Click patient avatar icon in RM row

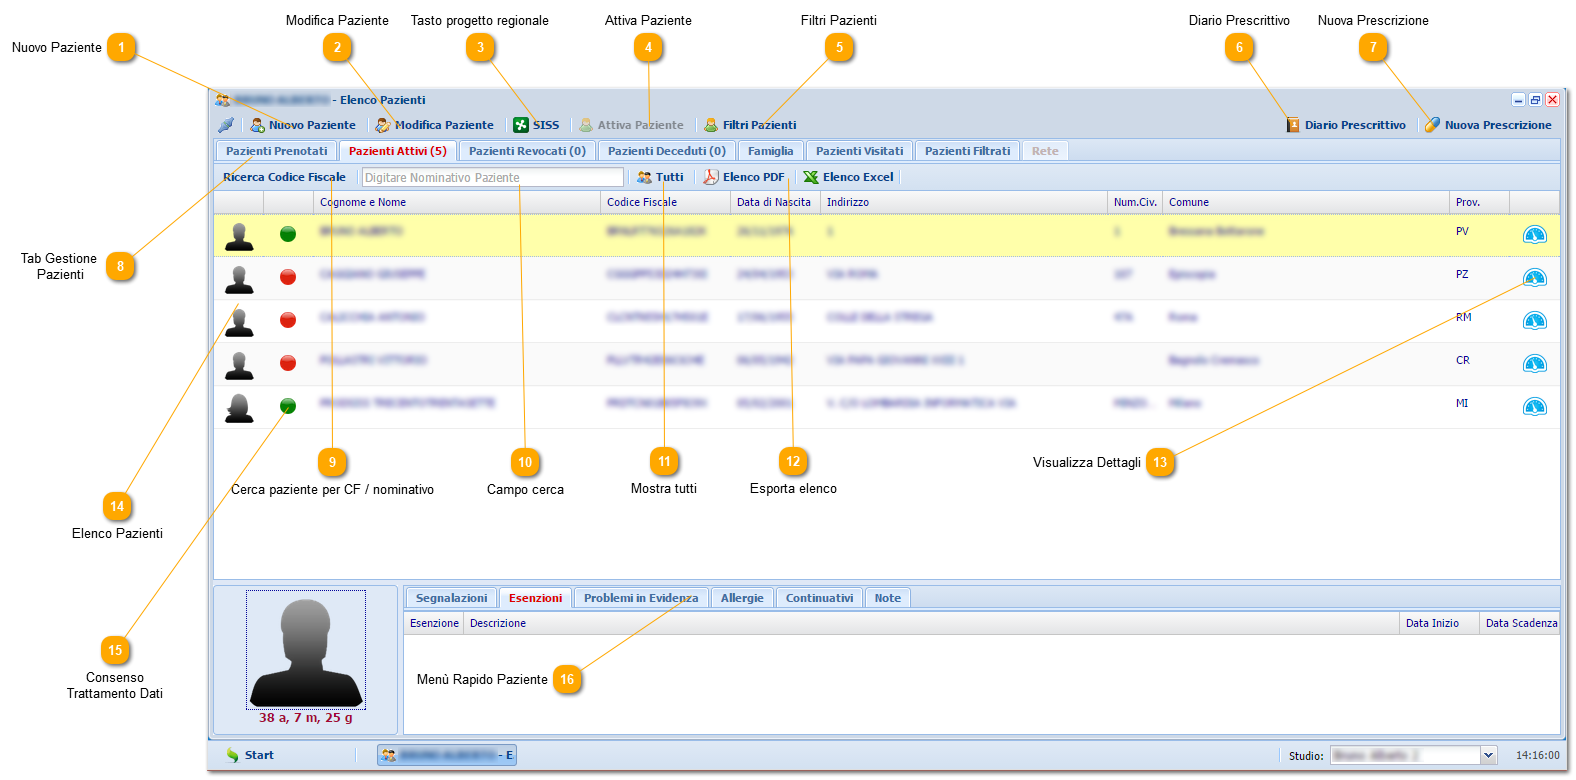click(239, 322)
